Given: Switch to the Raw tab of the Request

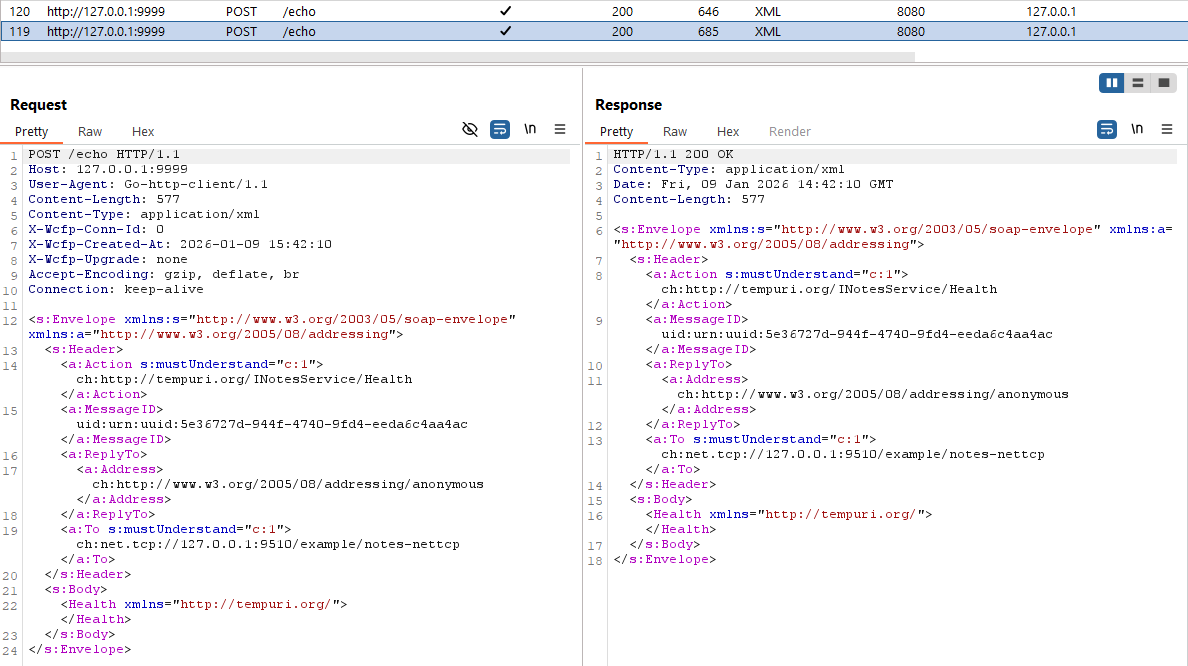Looking at the screenshot, I should (x=89, y=131).
